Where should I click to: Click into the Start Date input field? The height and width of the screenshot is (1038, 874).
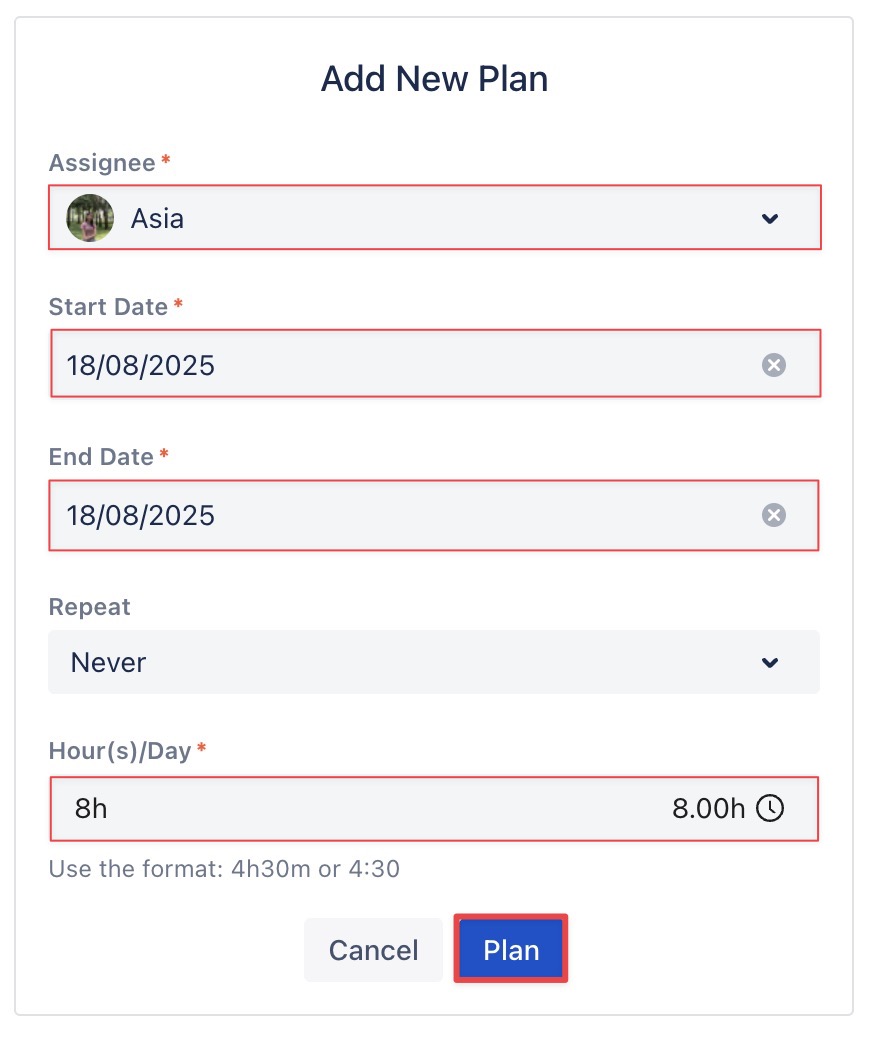coord(400,365)
